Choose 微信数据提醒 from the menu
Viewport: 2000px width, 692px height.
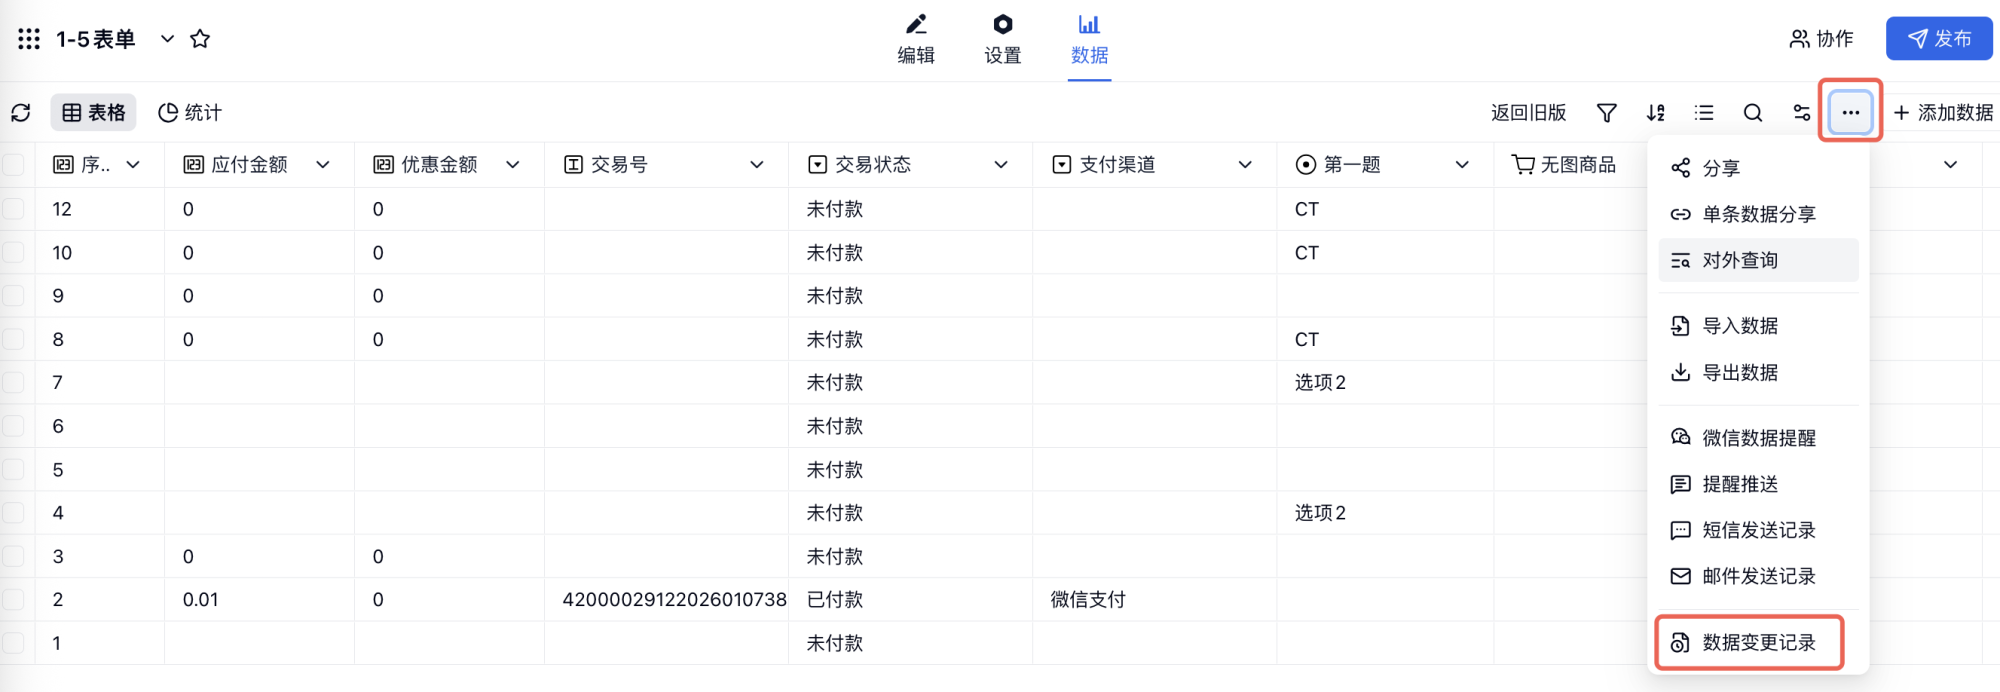pyautogui.click(x=1758, y=438)
